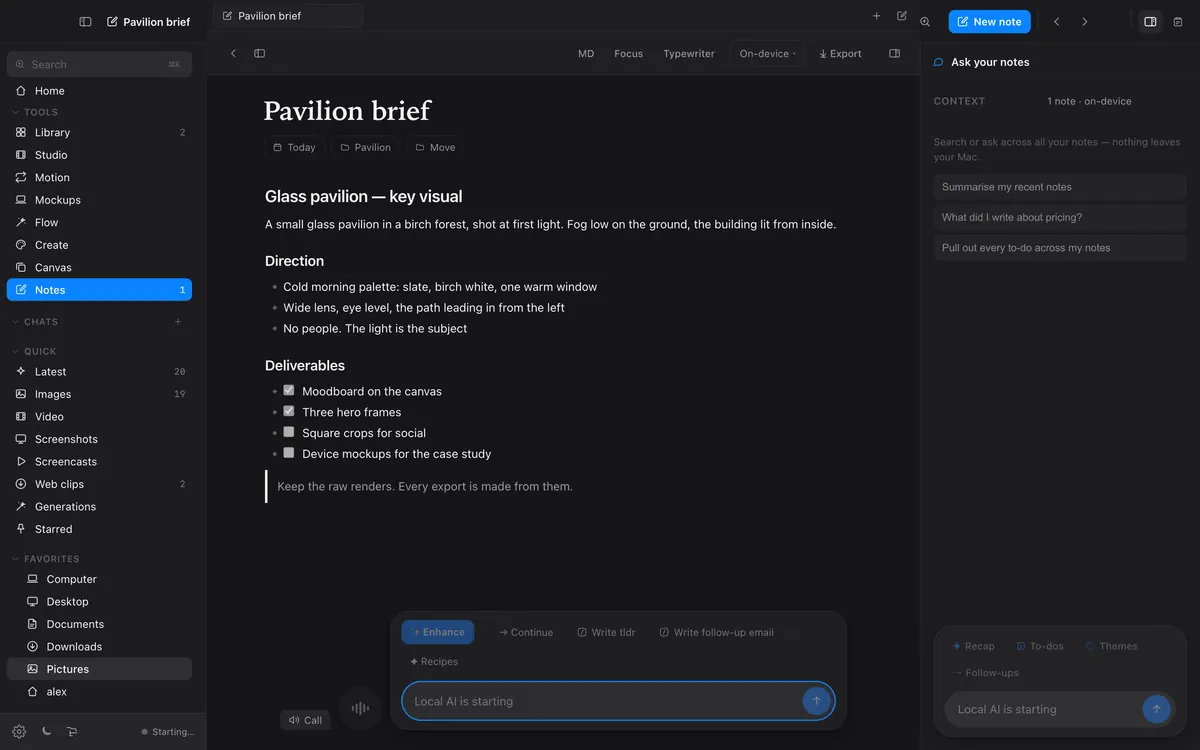
Task: Click the voice waveform button
Action: (x=360, y=708)
